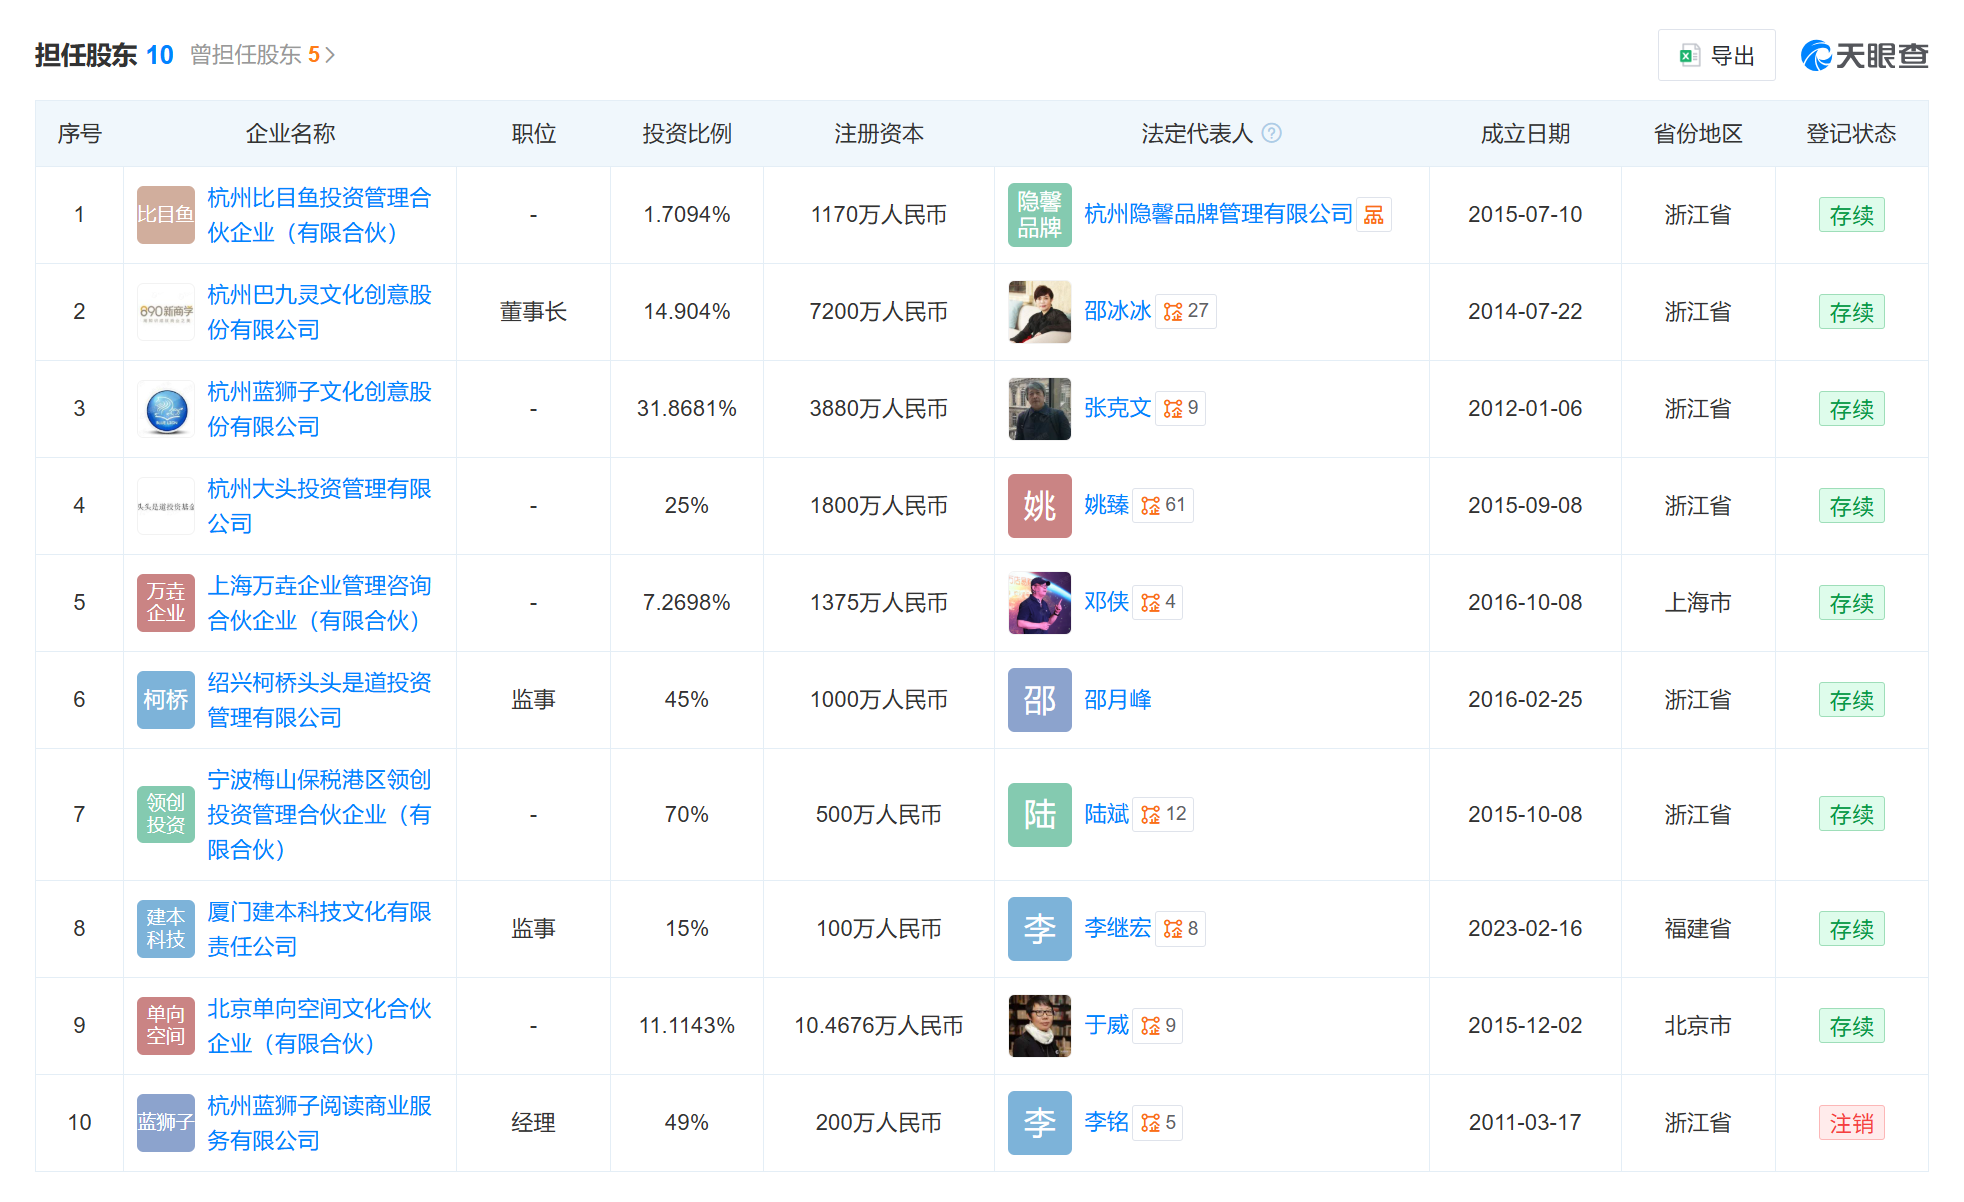Open 李铭's 5 related companies badge
This screenshot has width=1964, height=1202.
pos(1158,1122)
